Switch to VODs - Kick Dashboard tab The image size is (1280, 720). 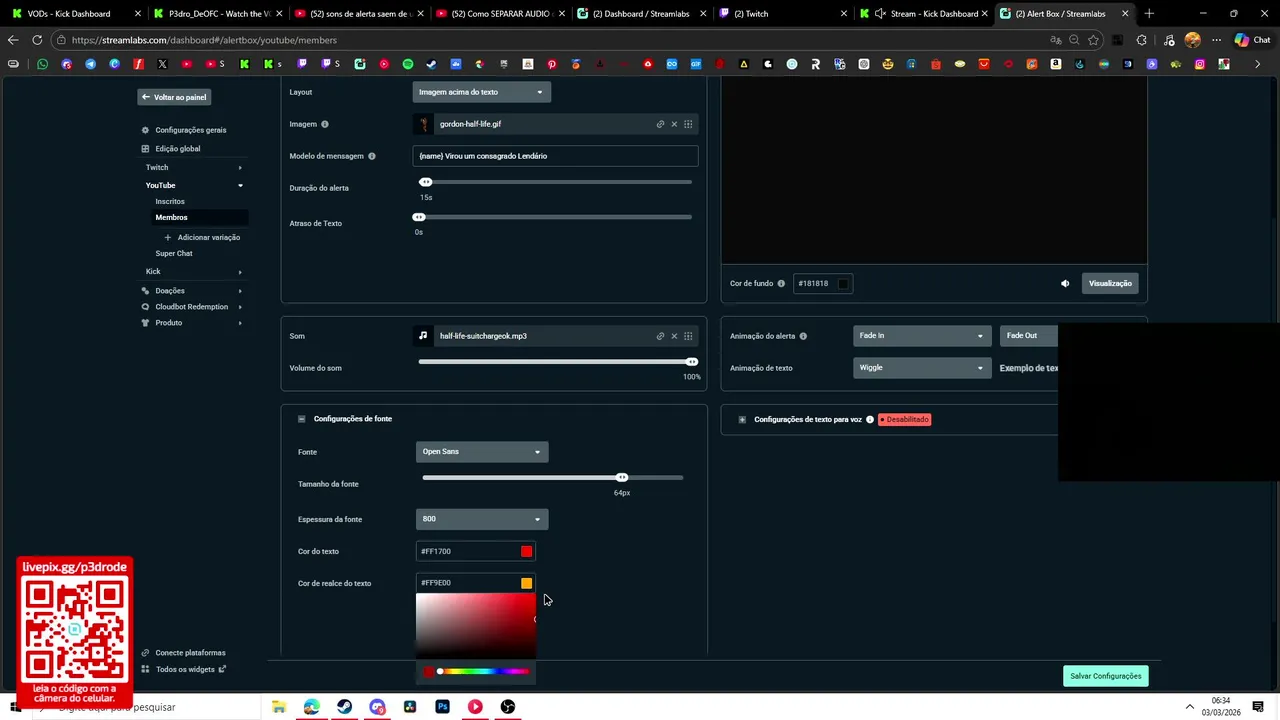click(70, 14)
